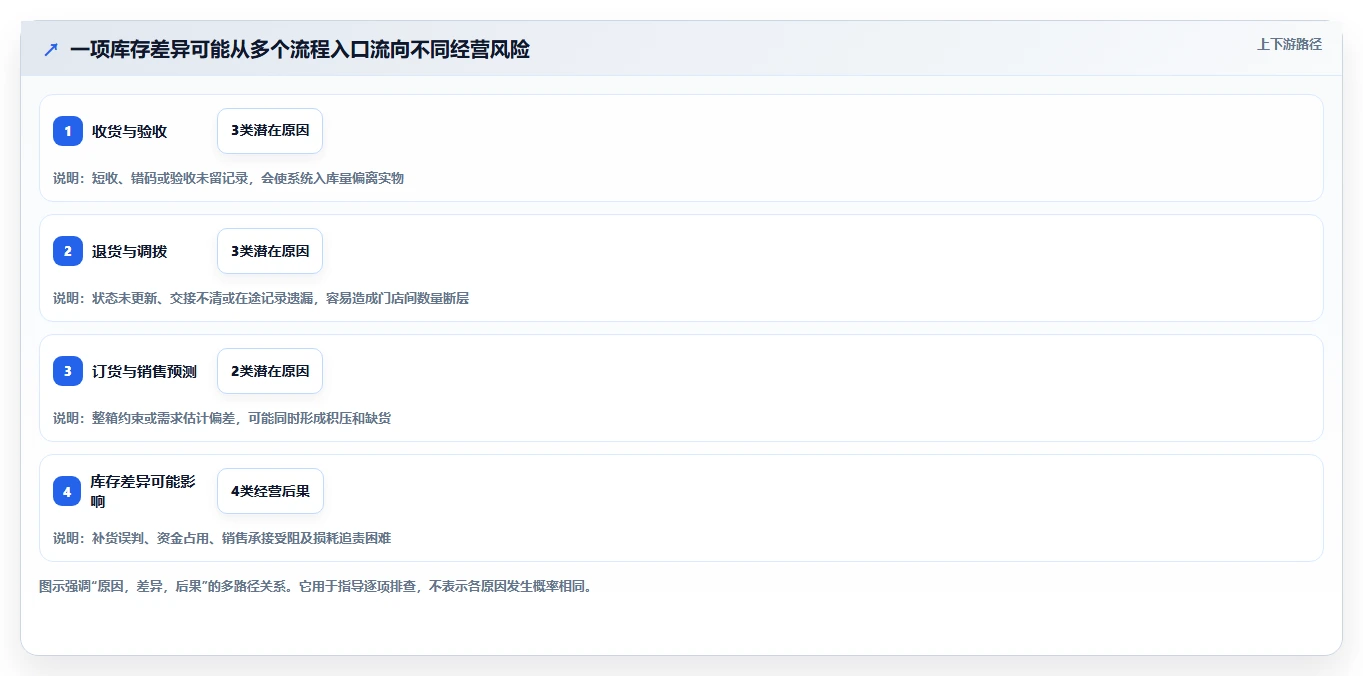Select the 4类经营后果 chip

click(x=270, y=491)
